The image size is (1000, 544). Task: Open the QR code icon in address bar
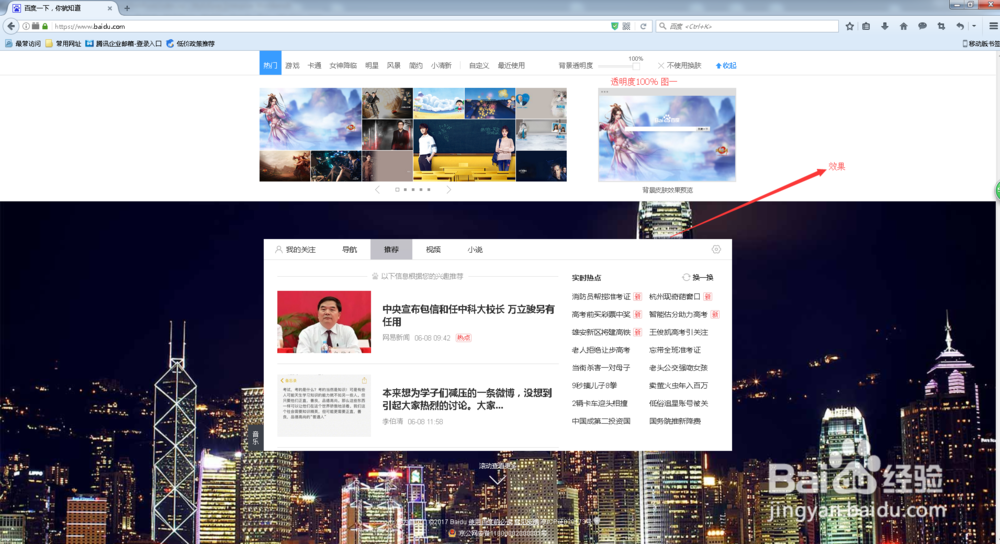click(x=626, y=26)
